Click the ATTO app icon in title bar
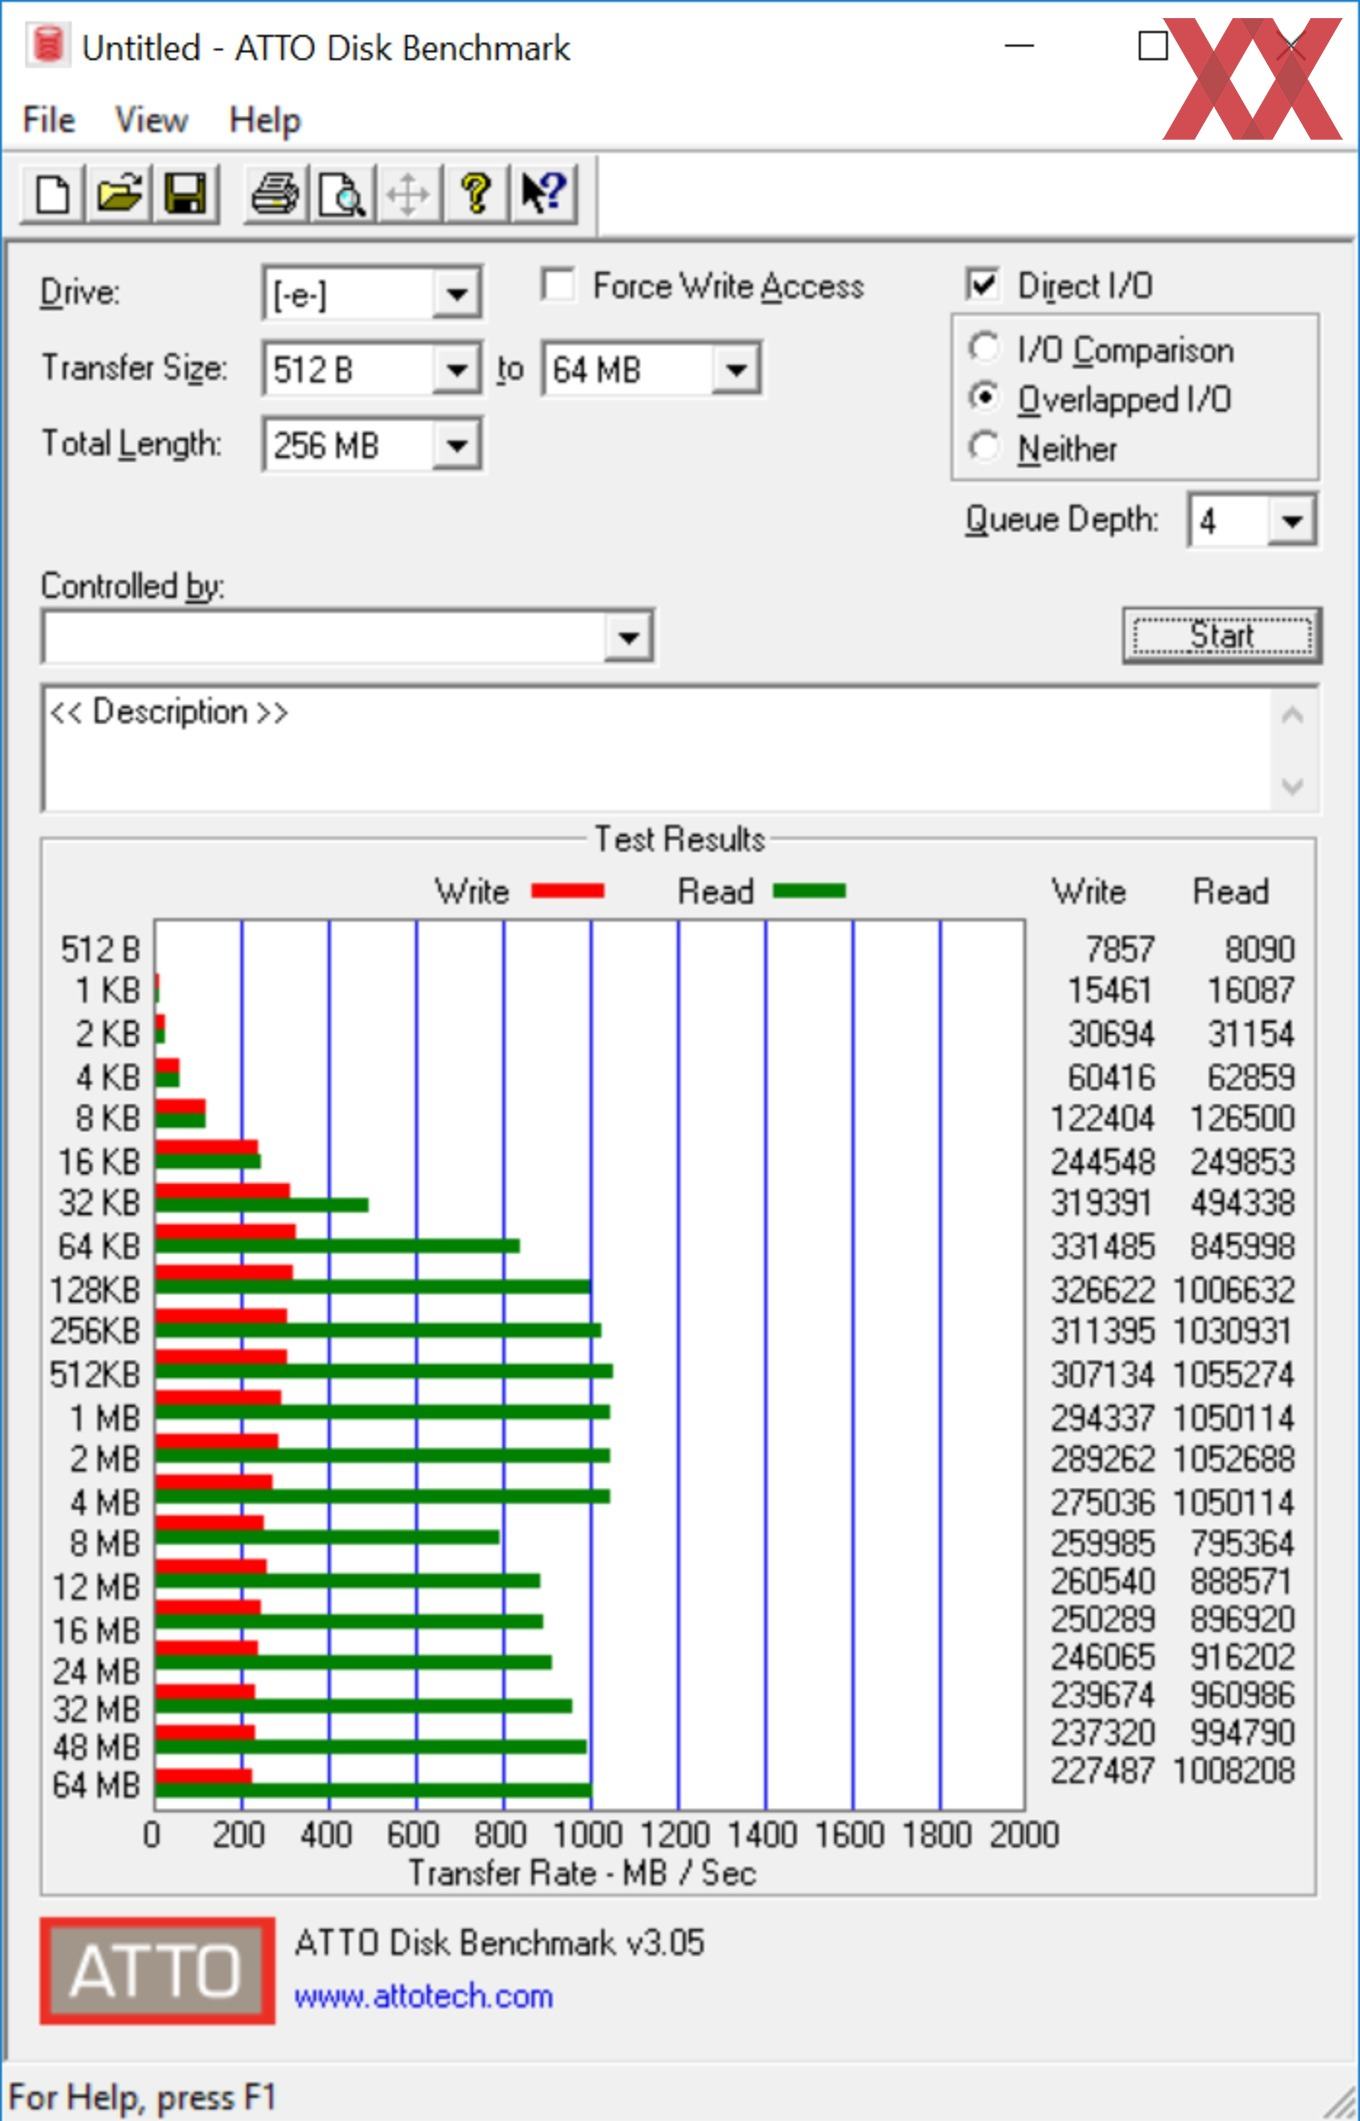The width and height of the screenshot is (1360, 2121). pos(46,46)
